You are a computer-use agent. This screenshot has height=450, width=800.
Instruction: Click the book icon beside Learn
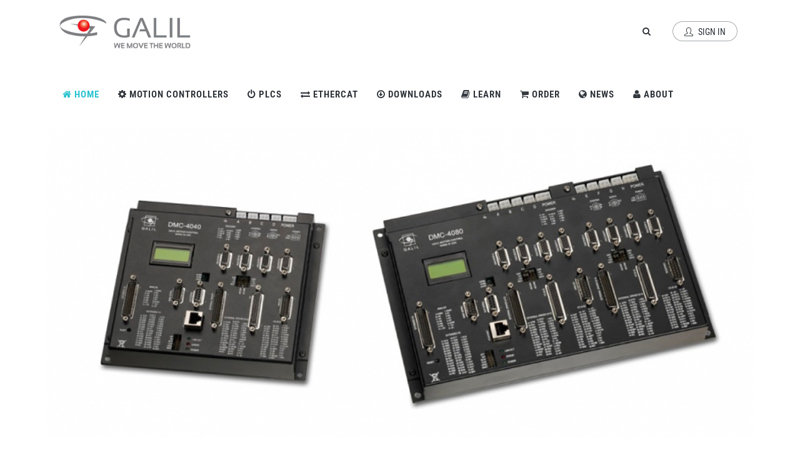[x=465, y=94]
